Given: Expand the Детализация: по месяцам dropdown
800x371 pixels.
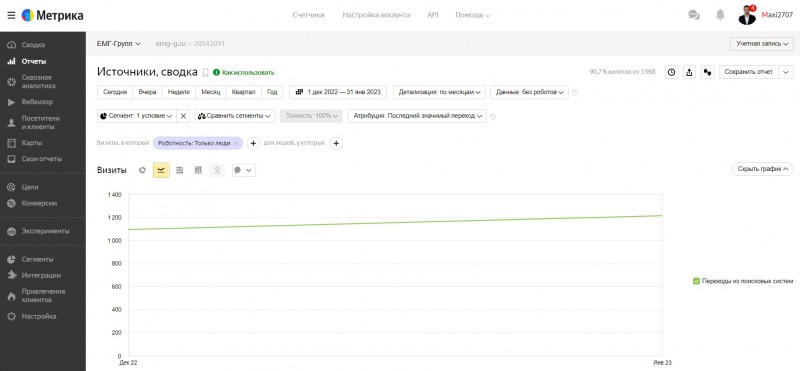Looking at the screenshot, I should (x=439, y=92).
